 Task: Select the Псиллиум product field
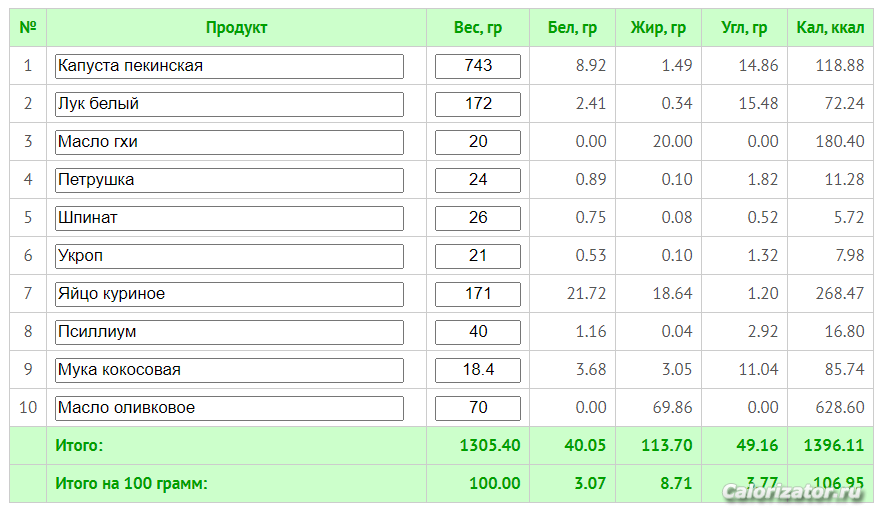click(229, 332)
